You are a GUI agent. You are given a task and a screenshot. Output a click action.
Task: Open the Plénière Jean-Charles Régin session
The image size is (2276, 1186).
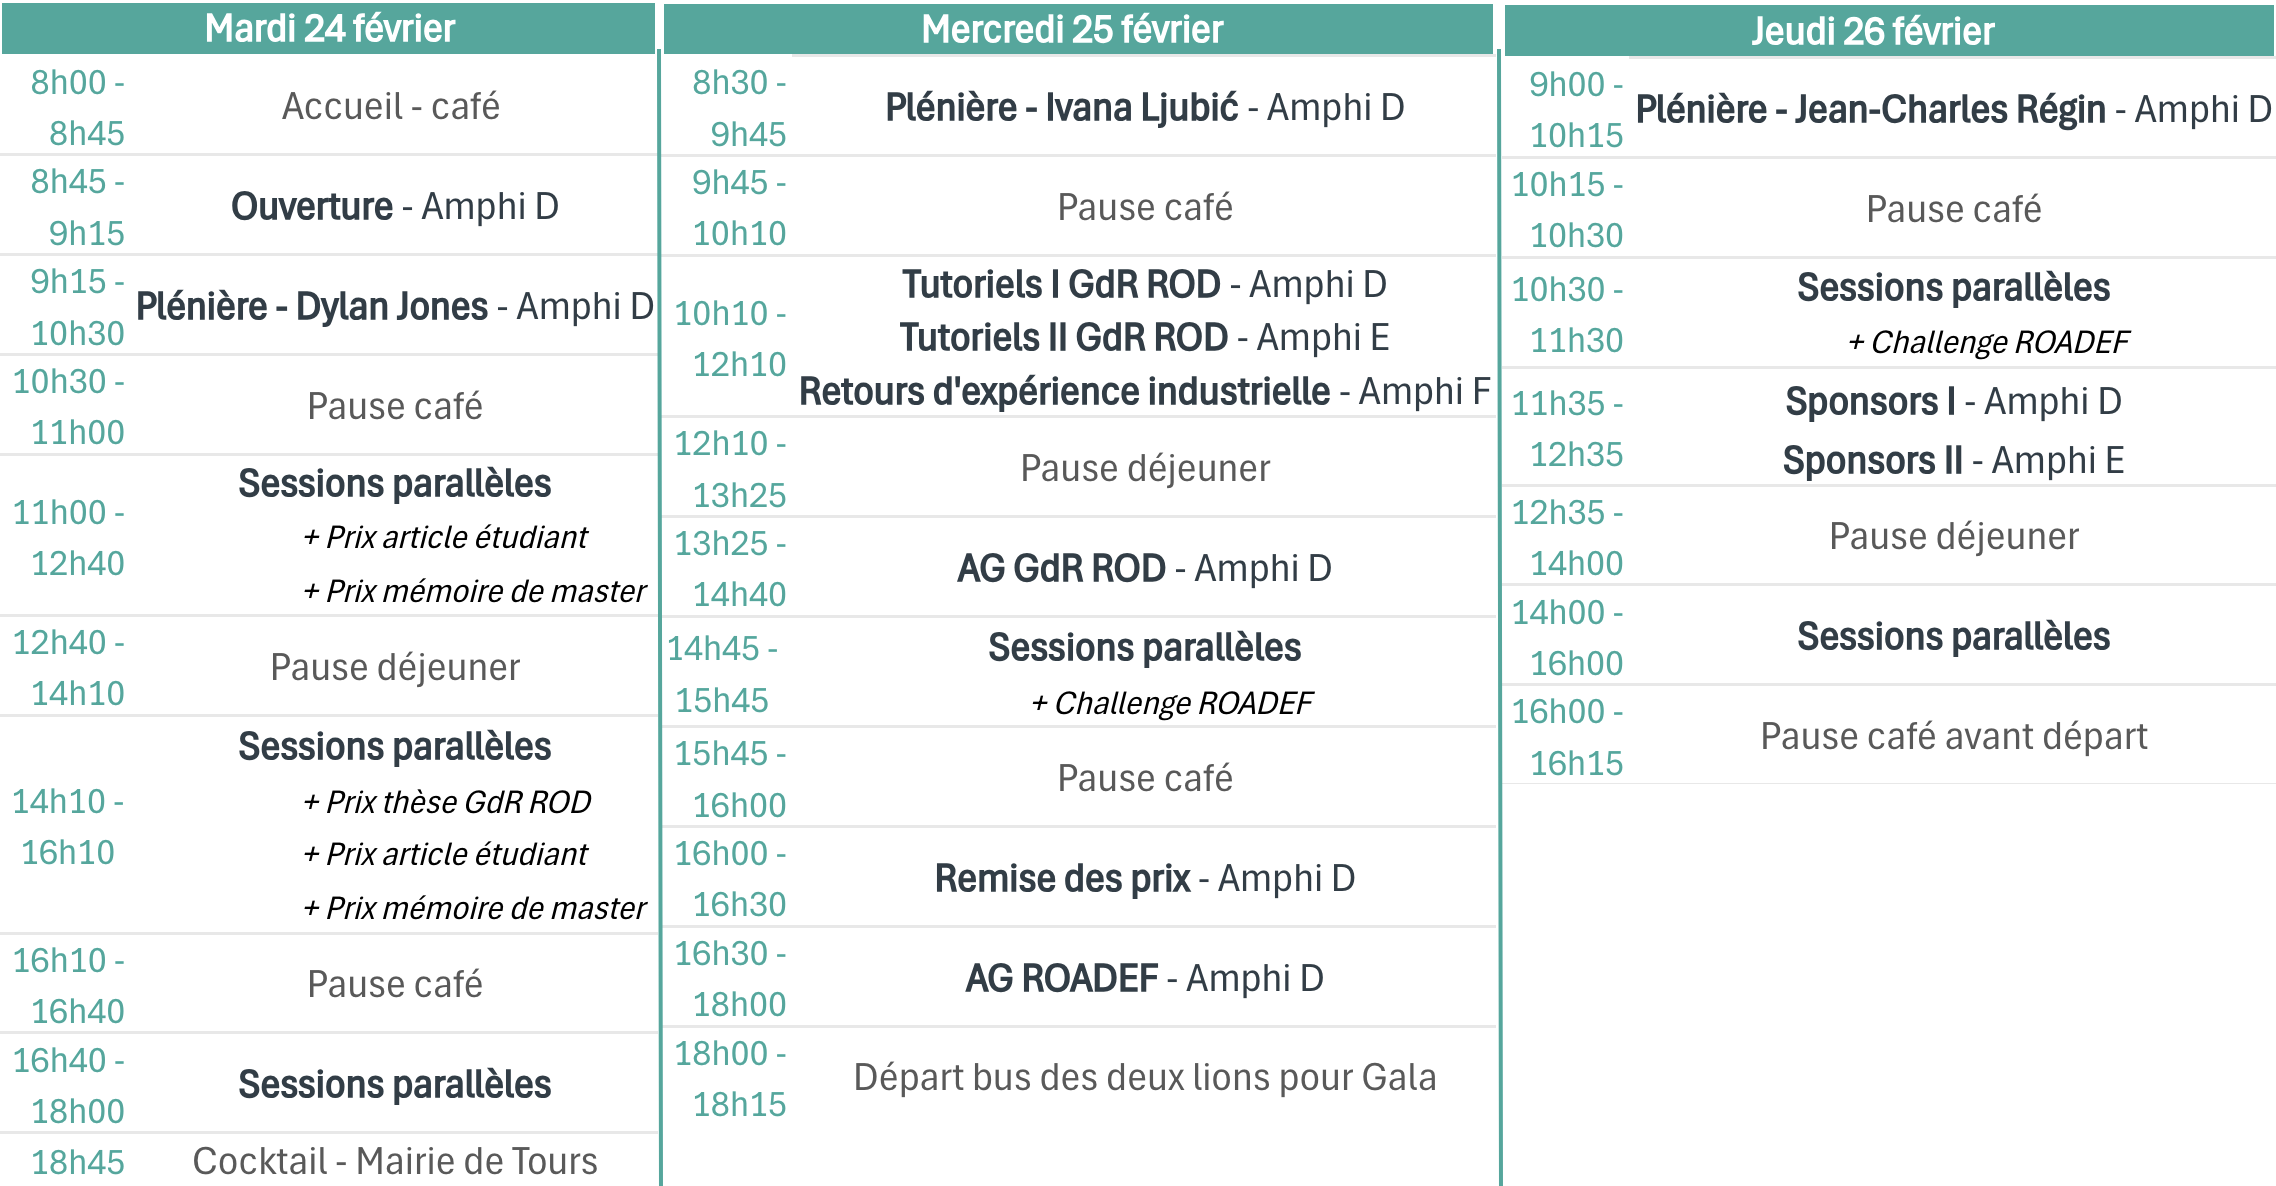(x=1952, y=110)
